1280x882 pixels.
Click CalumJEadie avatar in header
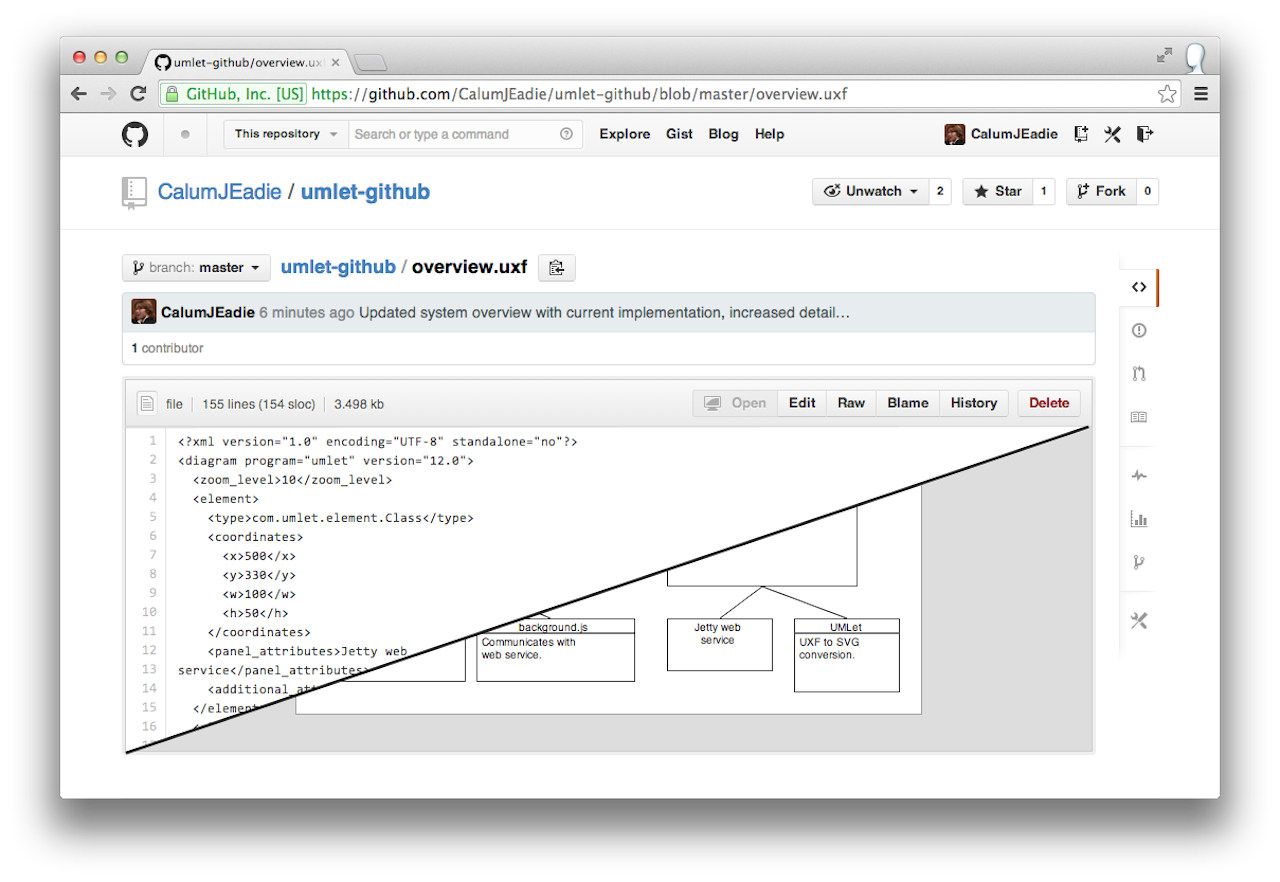tap(954, 134)
